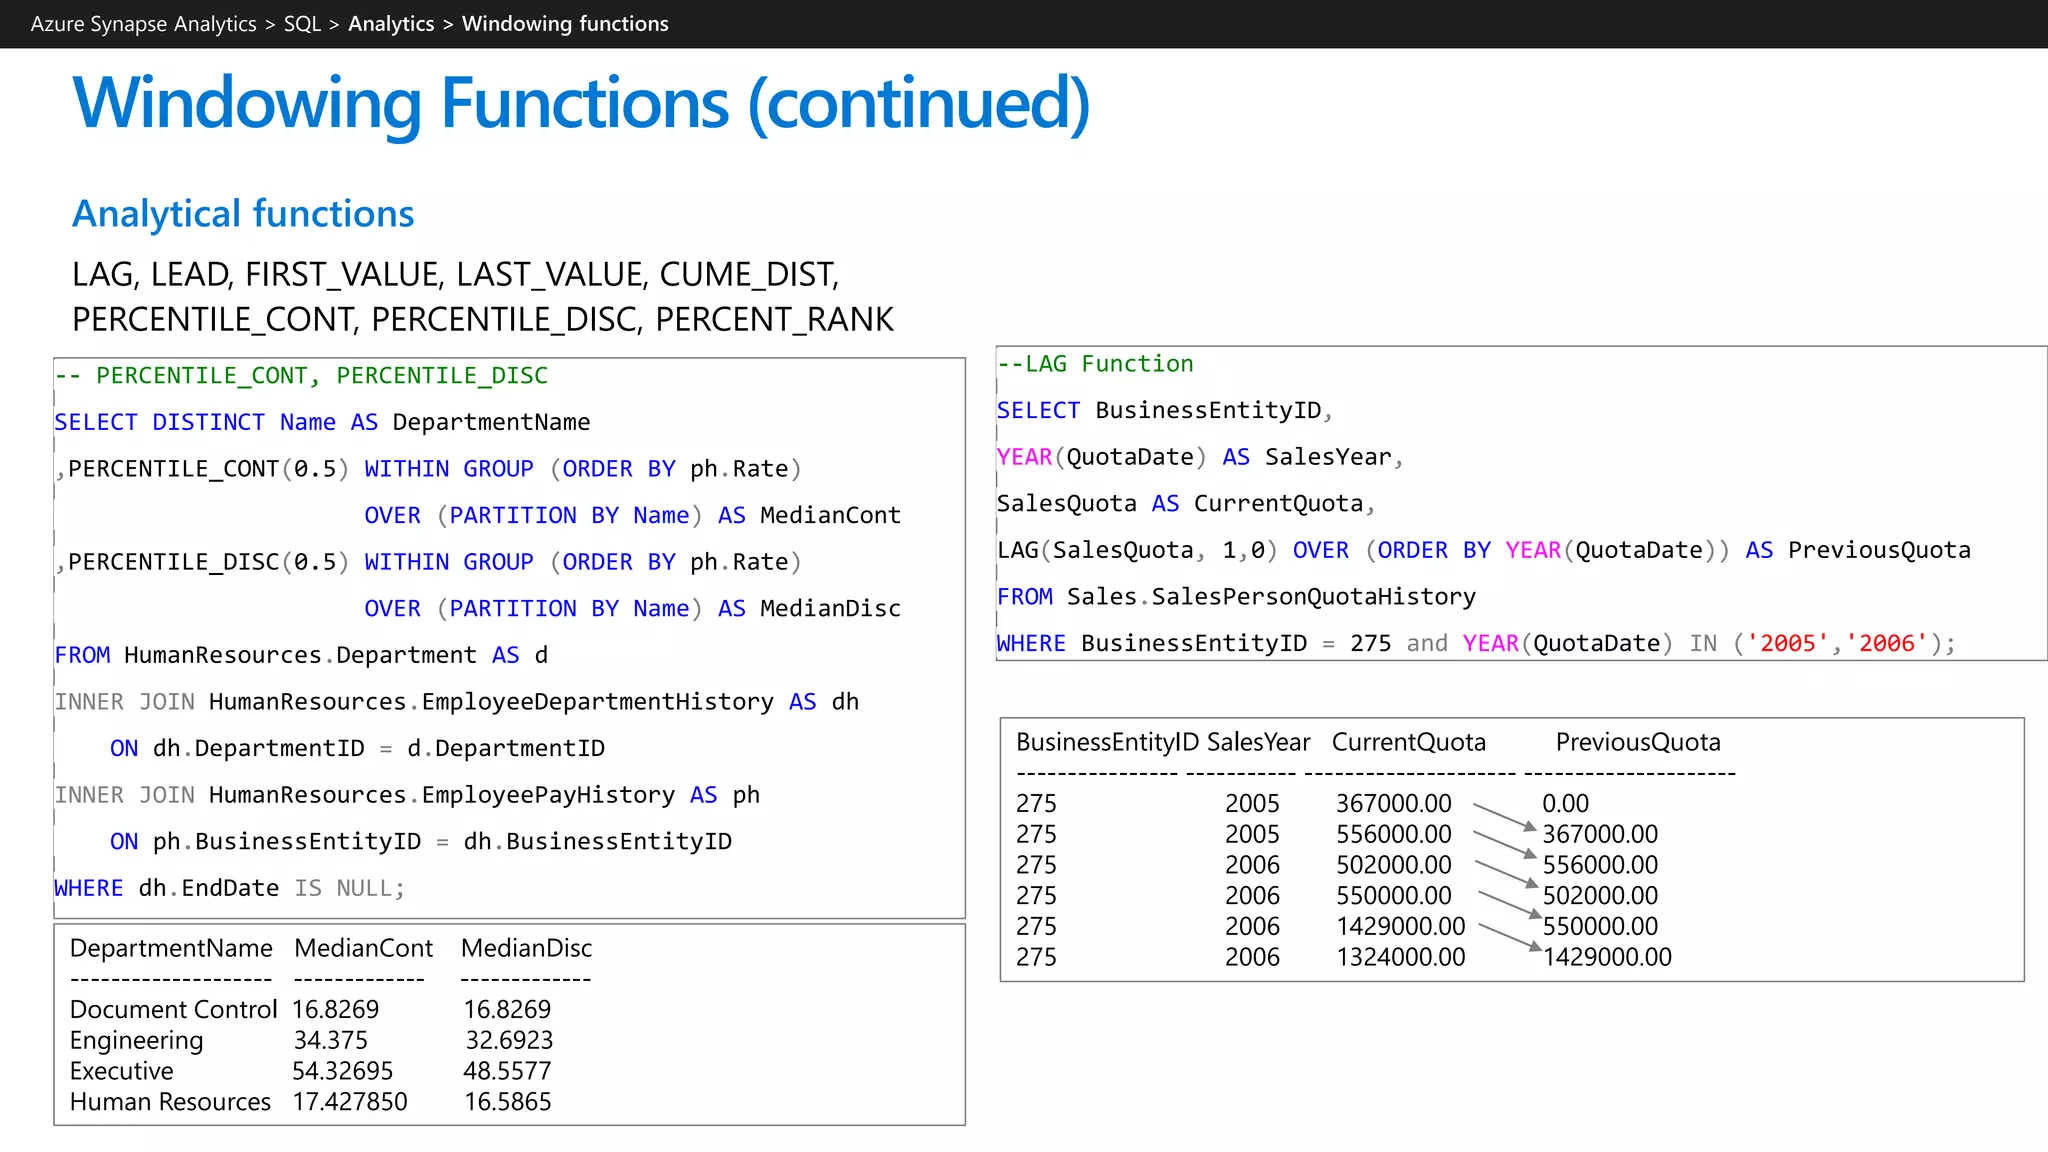Click the SQL breadcrumb item

coord(302,24)
